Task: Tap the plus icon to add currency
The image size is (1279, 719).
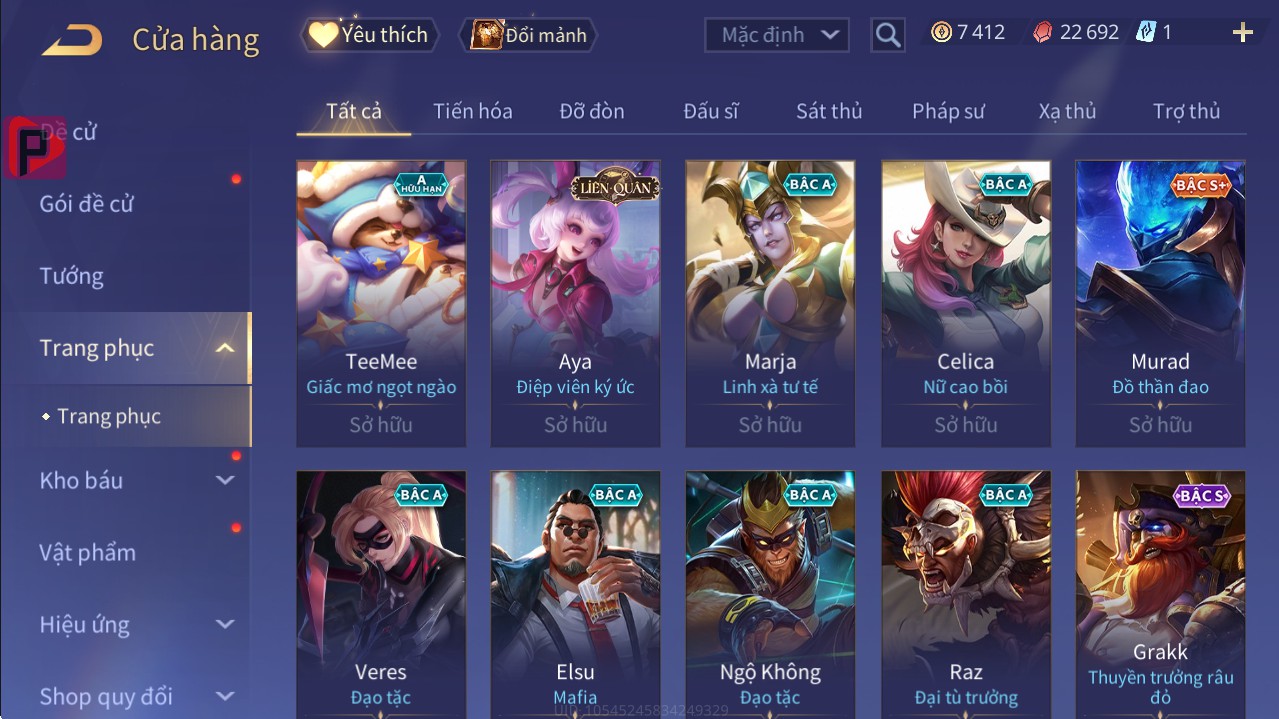Action: [x=1242, y=33]
